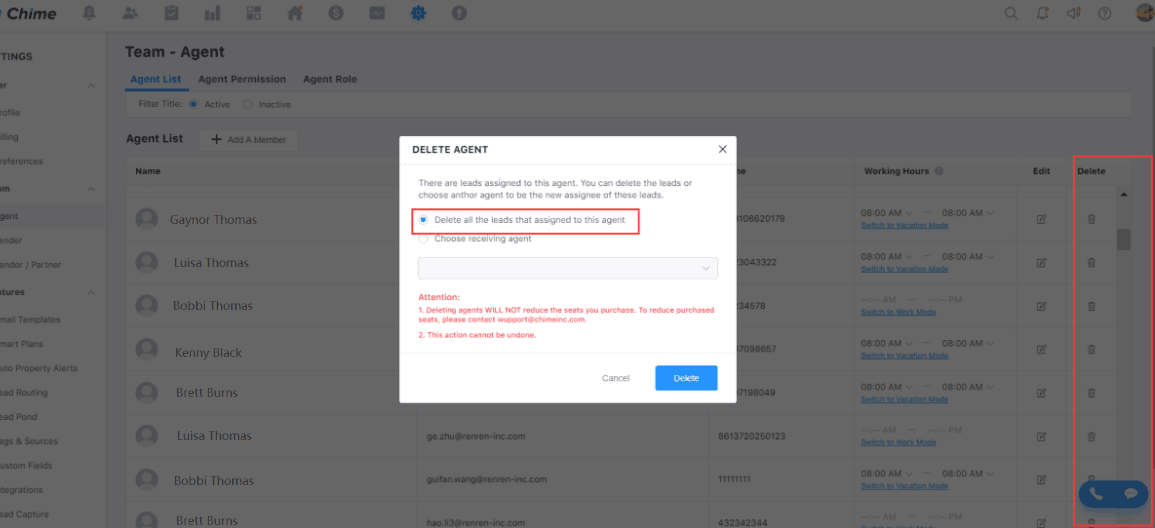This screenshot has width=1155, height=528.
Task: Click the blue settings gear icon
Action: 418,13
